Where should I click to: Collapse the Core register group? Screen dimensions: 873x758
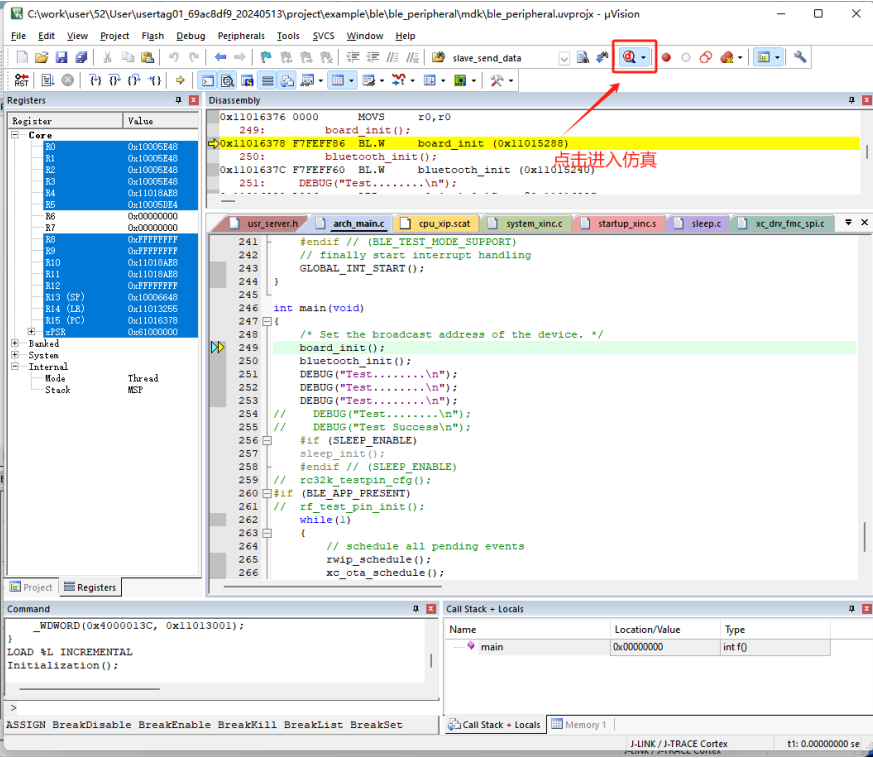(x=15, y=135)
